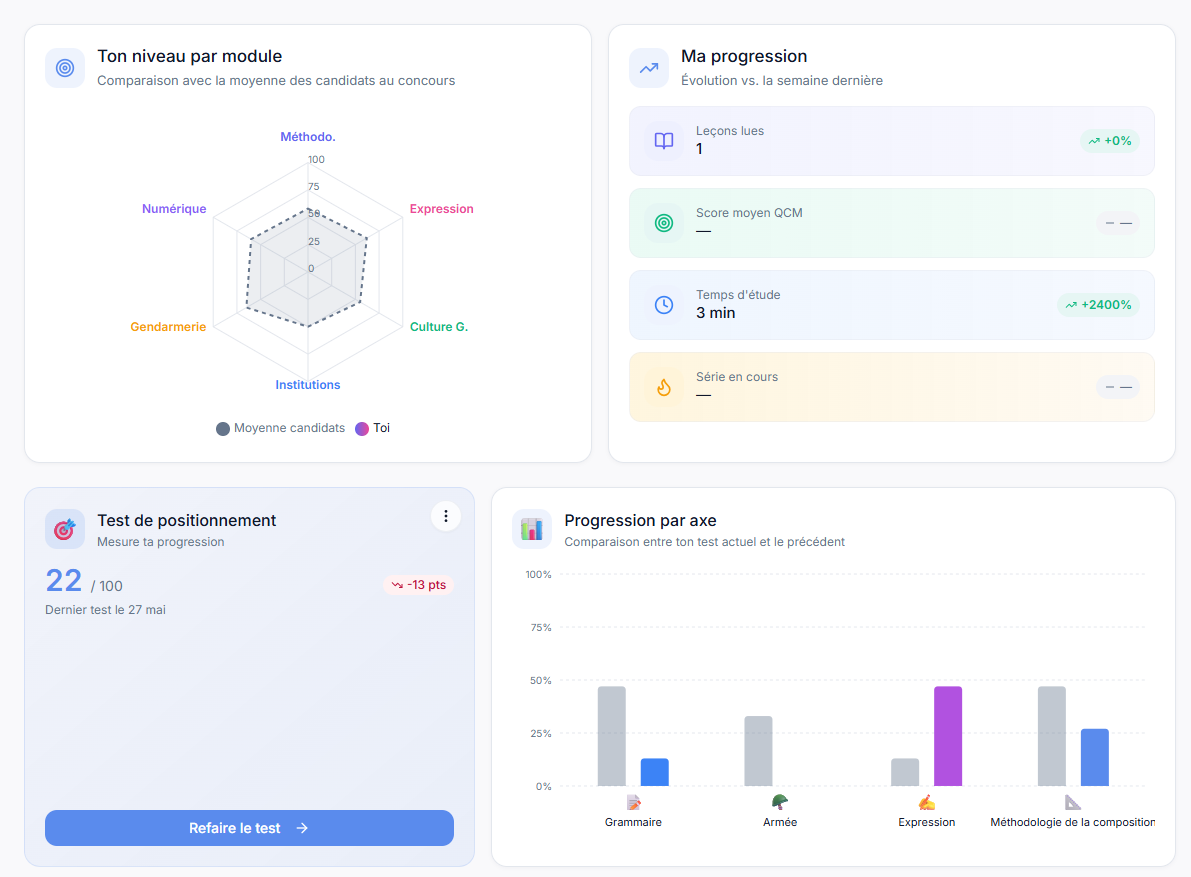Click the clock icon for Temps d'étude

[x=664, y=305]
